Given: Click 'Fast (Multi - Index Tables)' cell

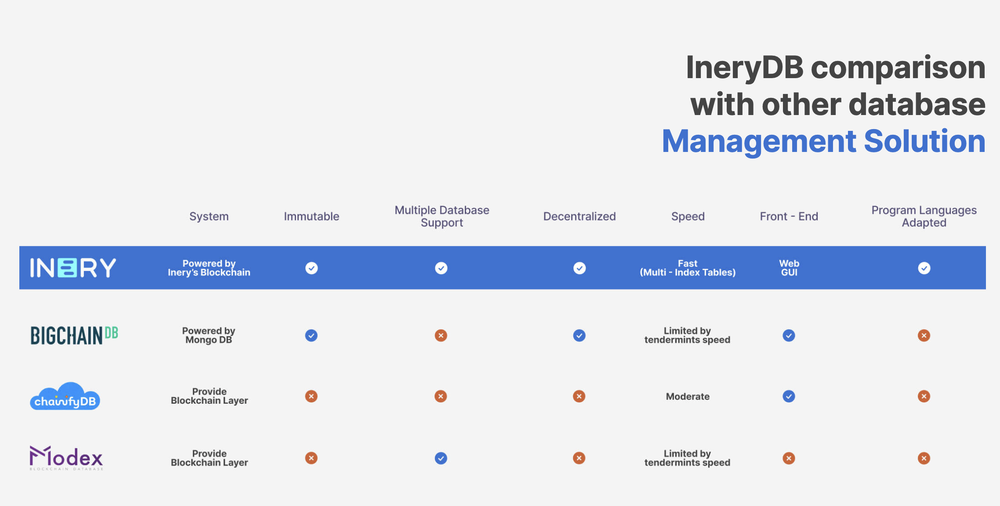Looking at the screenshot, I should (688, 268).
